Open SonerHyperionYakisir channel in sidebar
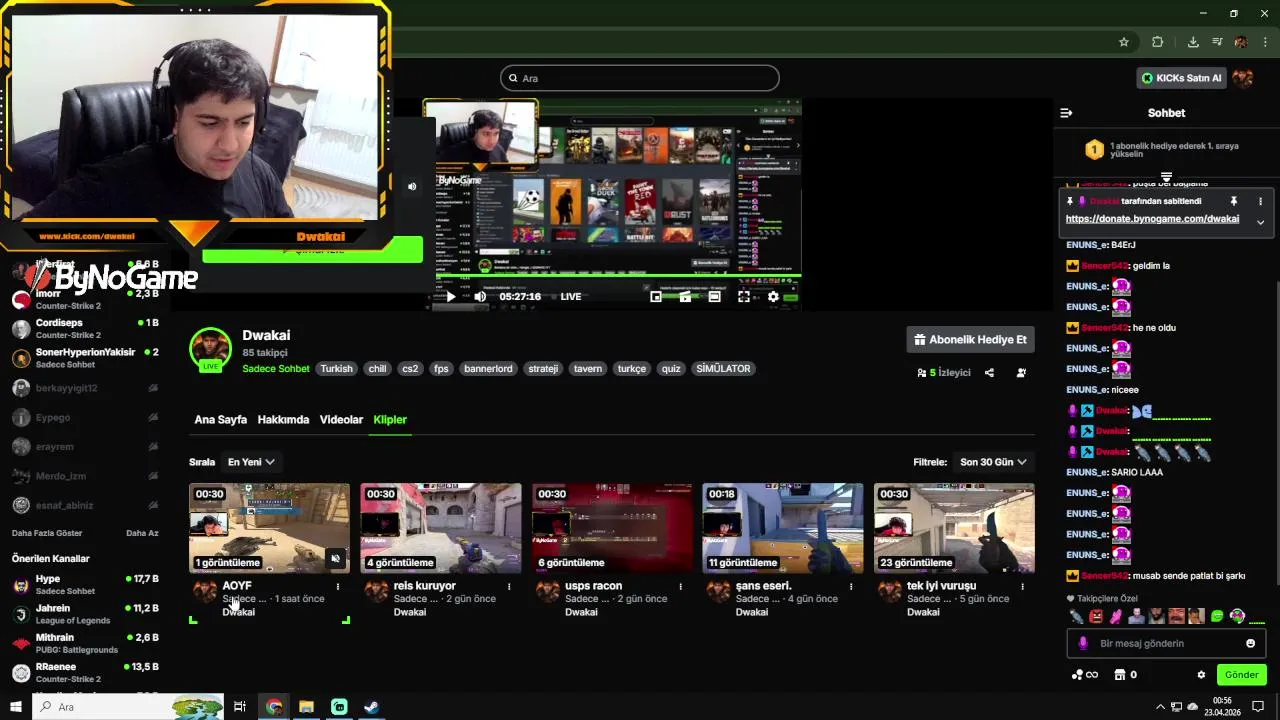The height and width of the screenshot is (720, 1280). click(x=85, y=358)
